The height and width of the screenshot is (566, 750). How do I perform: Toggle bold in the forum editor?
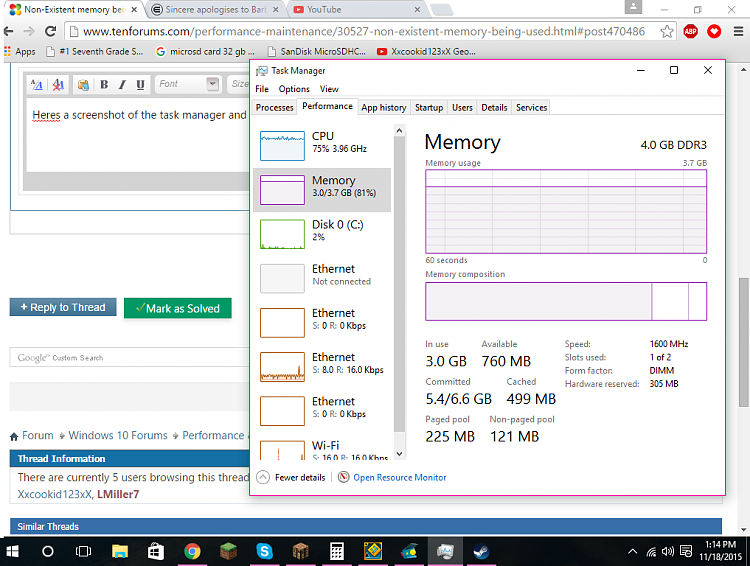pyautogui.click(x=104, y=85)
